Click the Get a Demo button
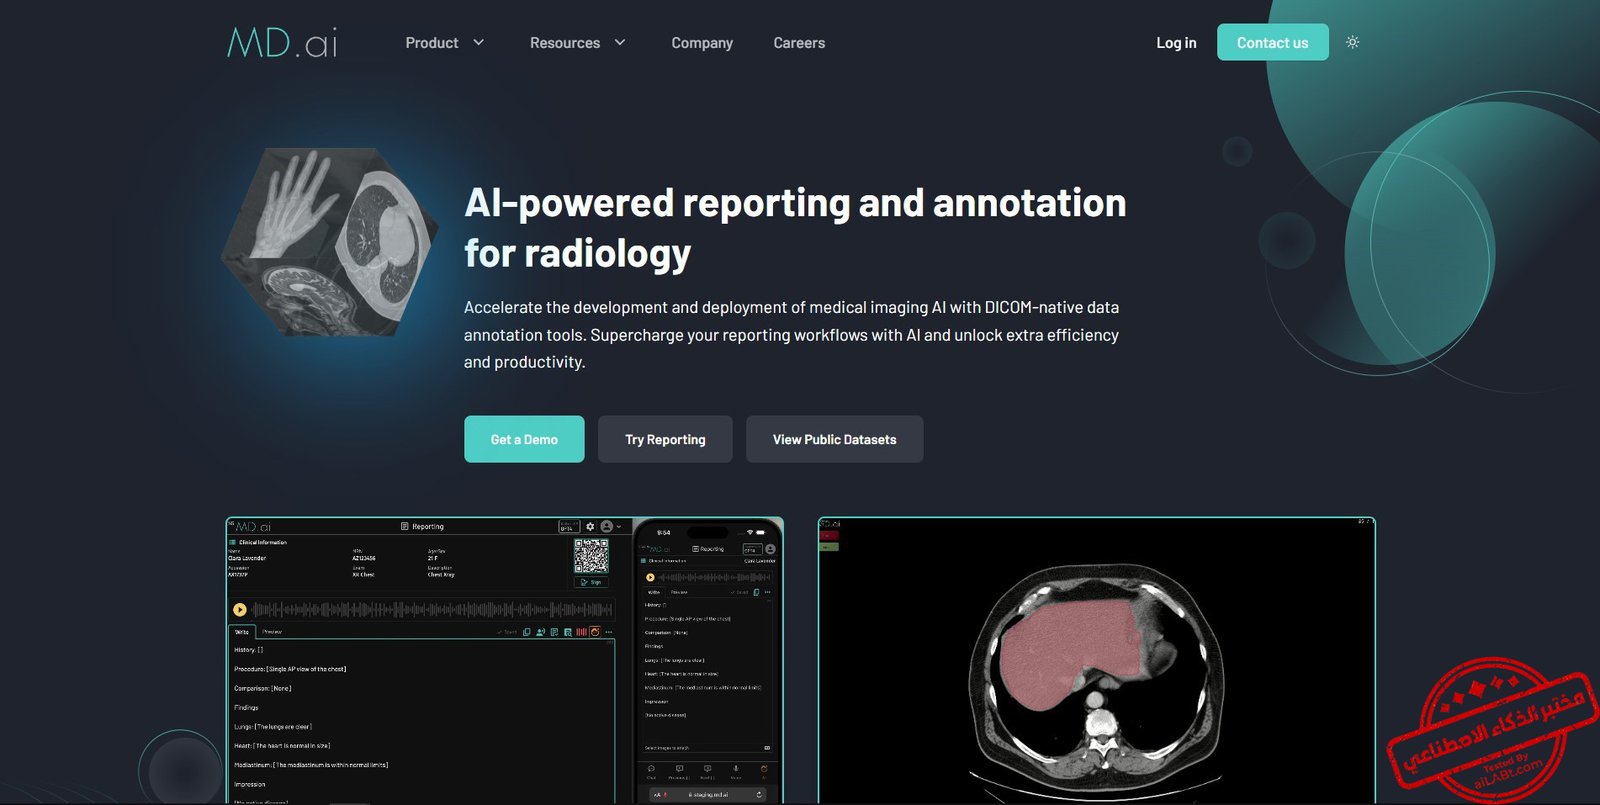 click(524, 439)
